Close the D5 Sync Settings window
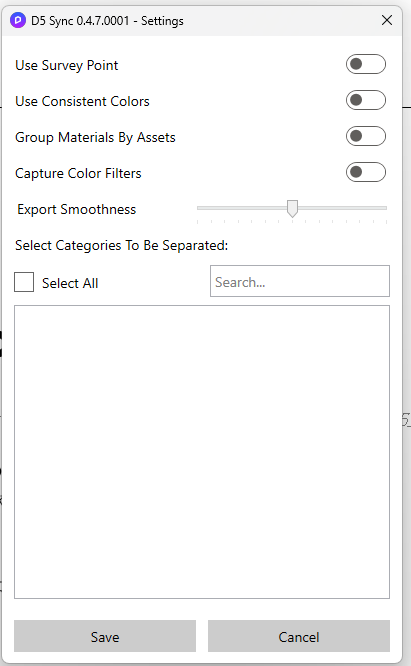This screenshot has width=411, height=666. pyautogui.click(x=386, y=20)
